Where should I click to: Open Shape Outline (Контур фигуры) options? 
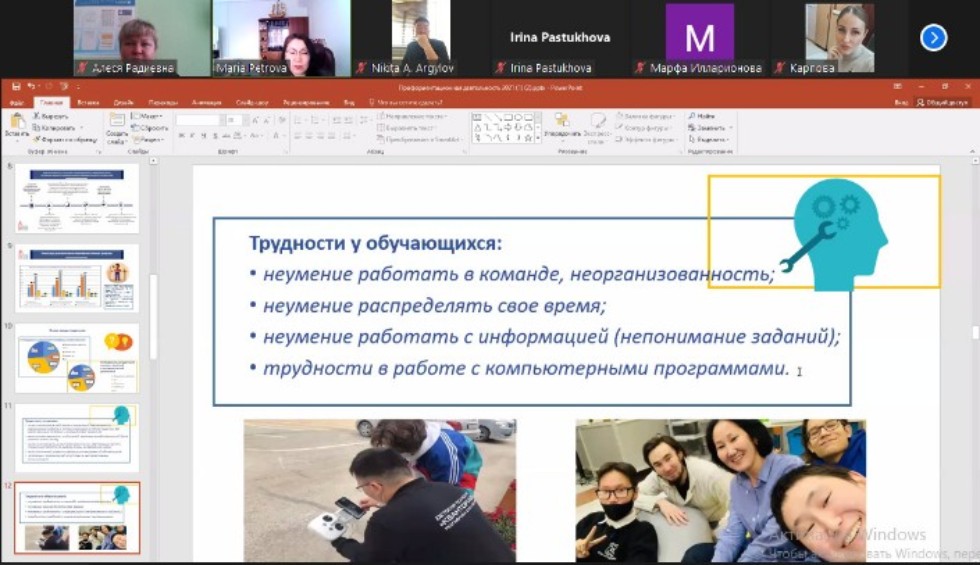(644, 128)
